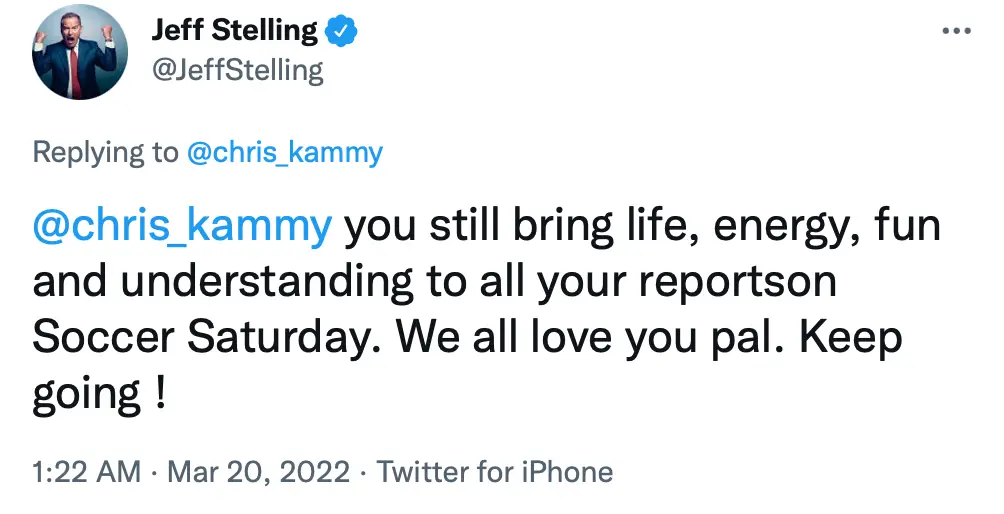The image size is (1004, 514).
Task: Click the Jeff Stelling display name
Action: (x=235, y=32)
